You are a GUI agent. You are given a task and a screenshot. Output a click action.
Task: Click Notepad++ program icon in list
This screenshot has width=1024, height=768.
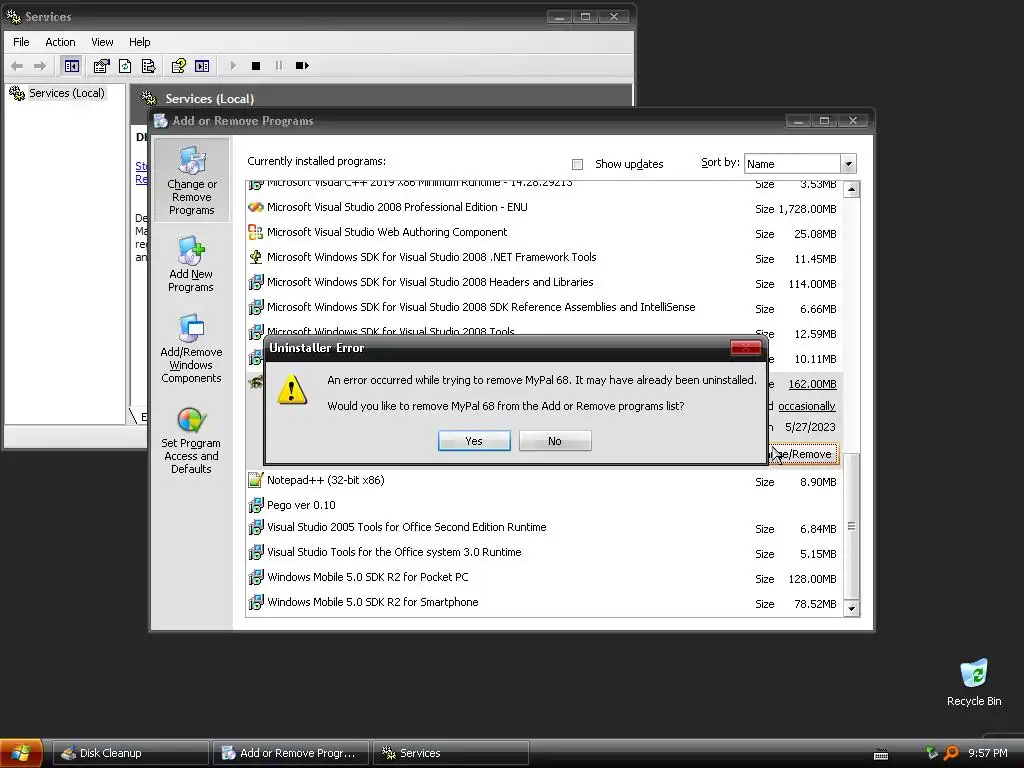tap(255, 480)
